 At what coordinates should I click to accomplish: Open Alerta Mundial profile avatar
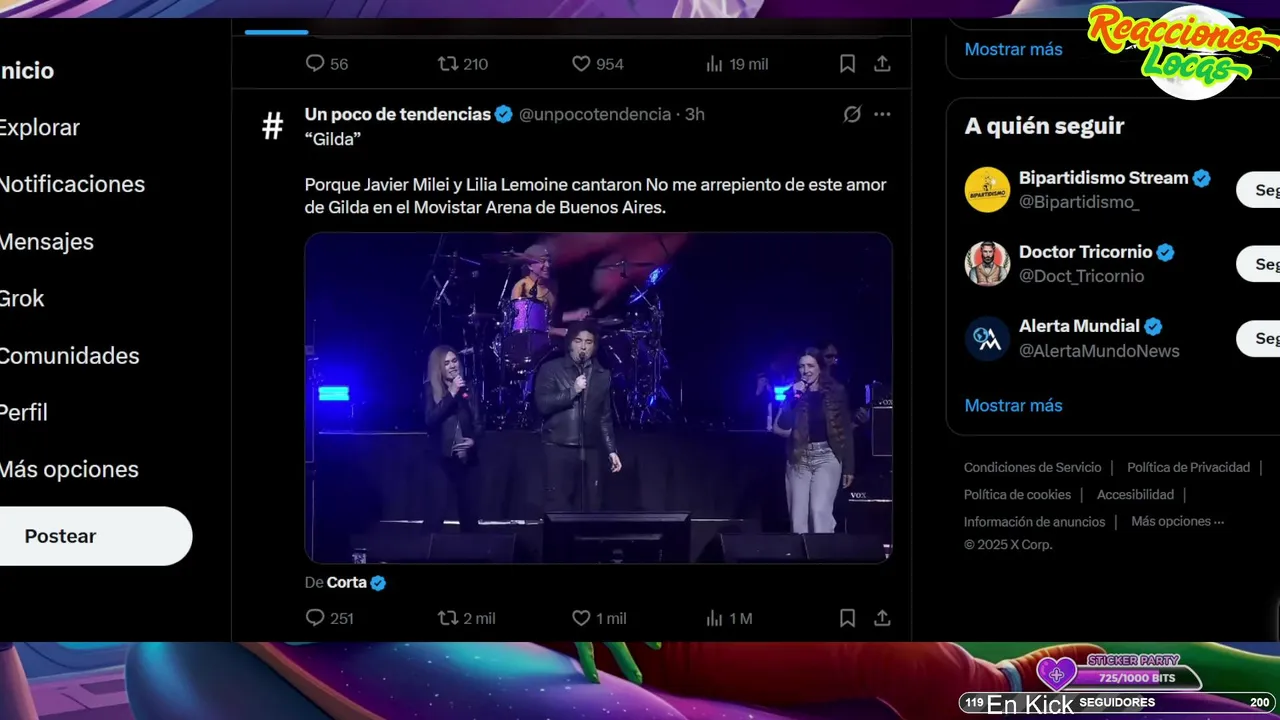(987, 338)
